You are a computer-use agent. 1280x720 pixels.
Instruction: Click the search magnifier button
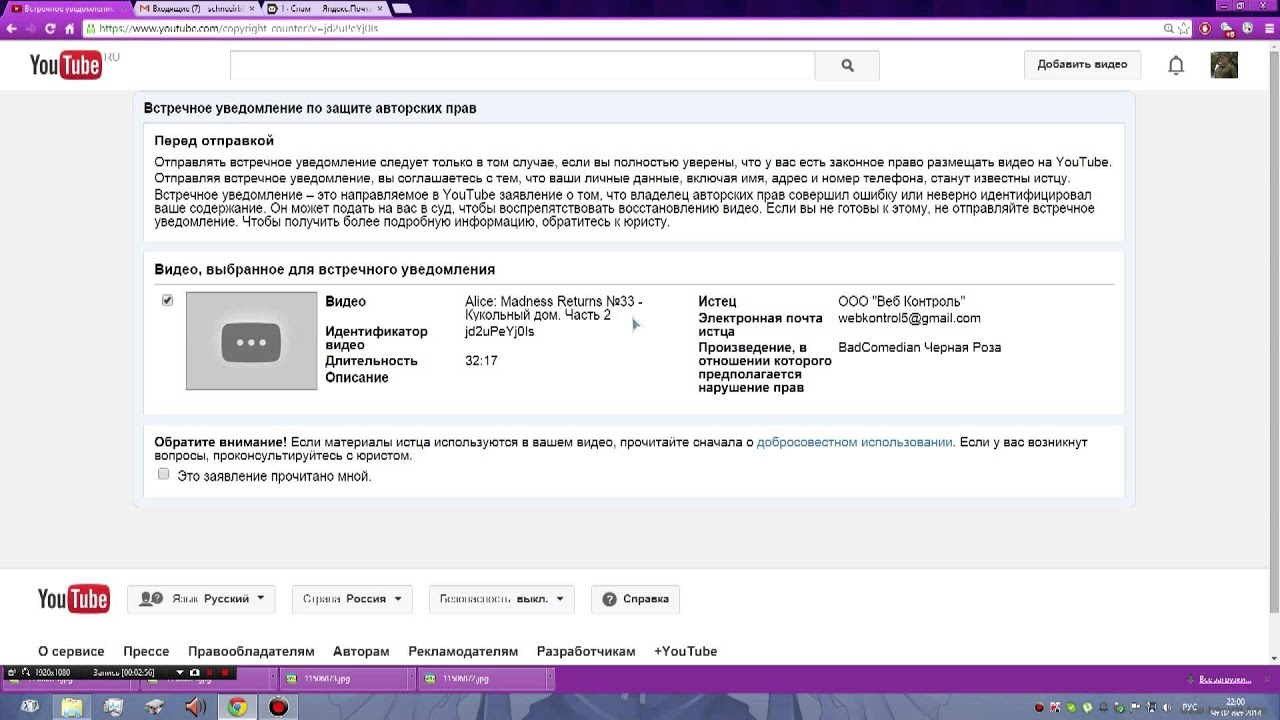click(x=847, y=66)
